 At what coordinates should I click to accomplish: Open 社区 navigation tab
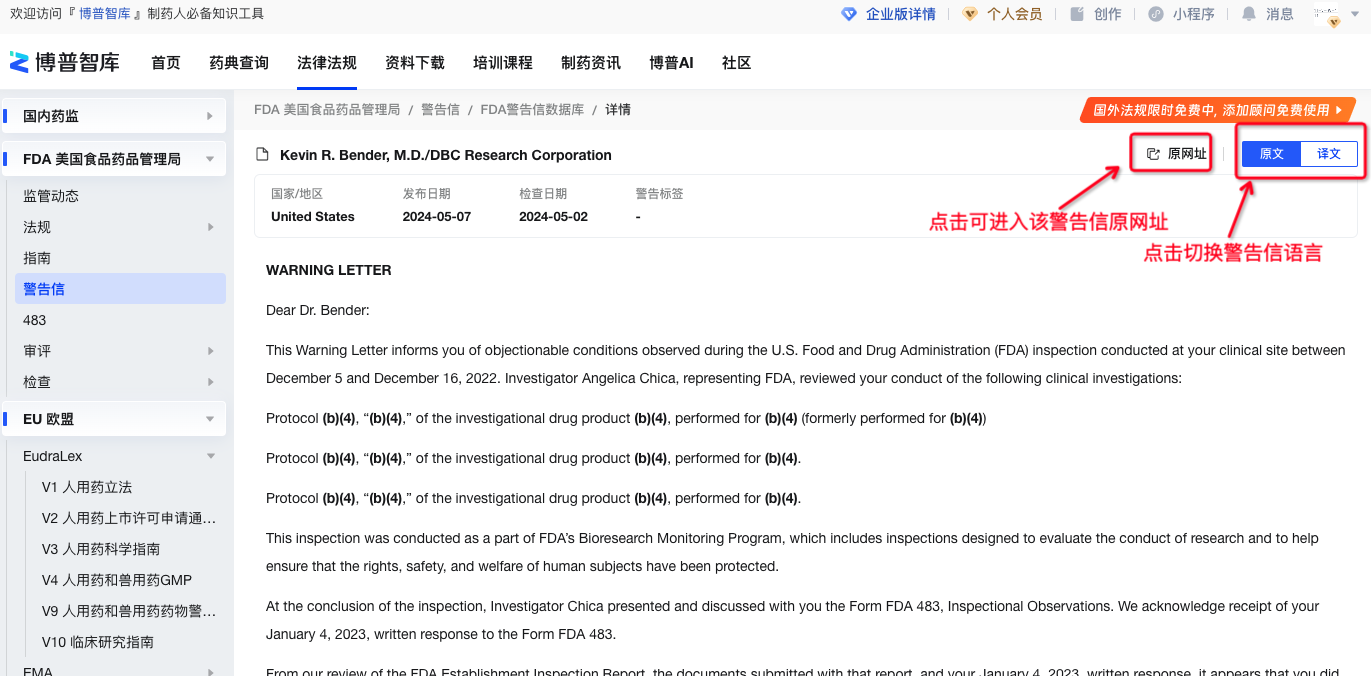point(737,62)
